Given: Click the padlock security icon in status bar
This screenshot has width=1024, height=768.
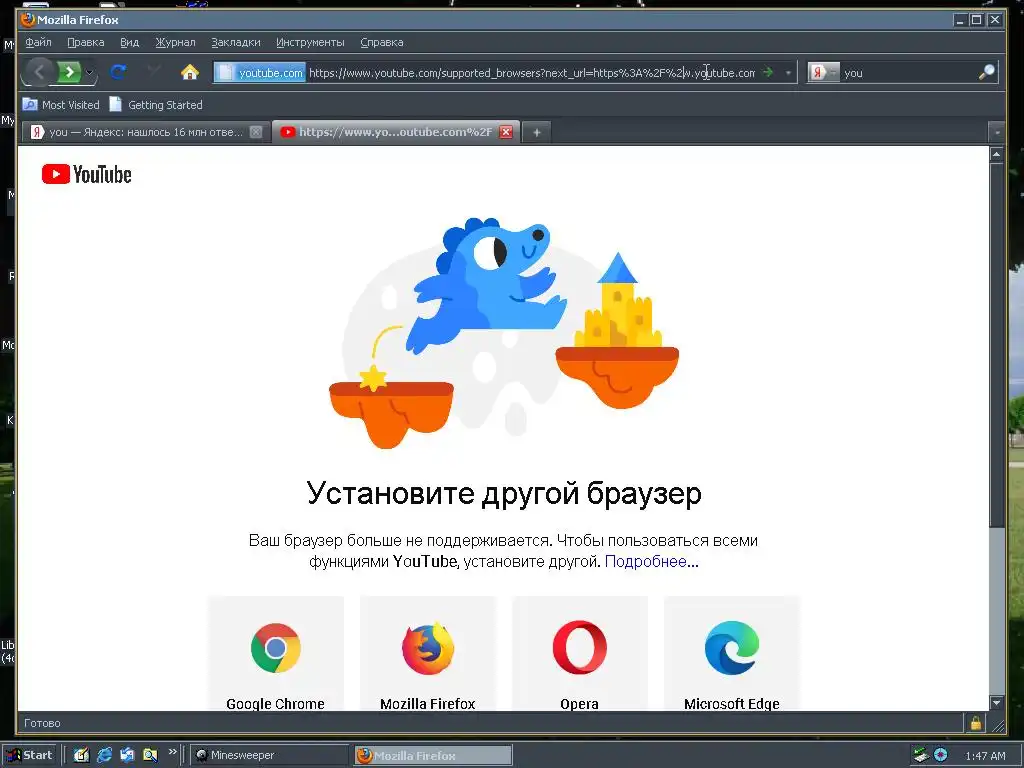Looking at the screenshot, I should point(976,723).
